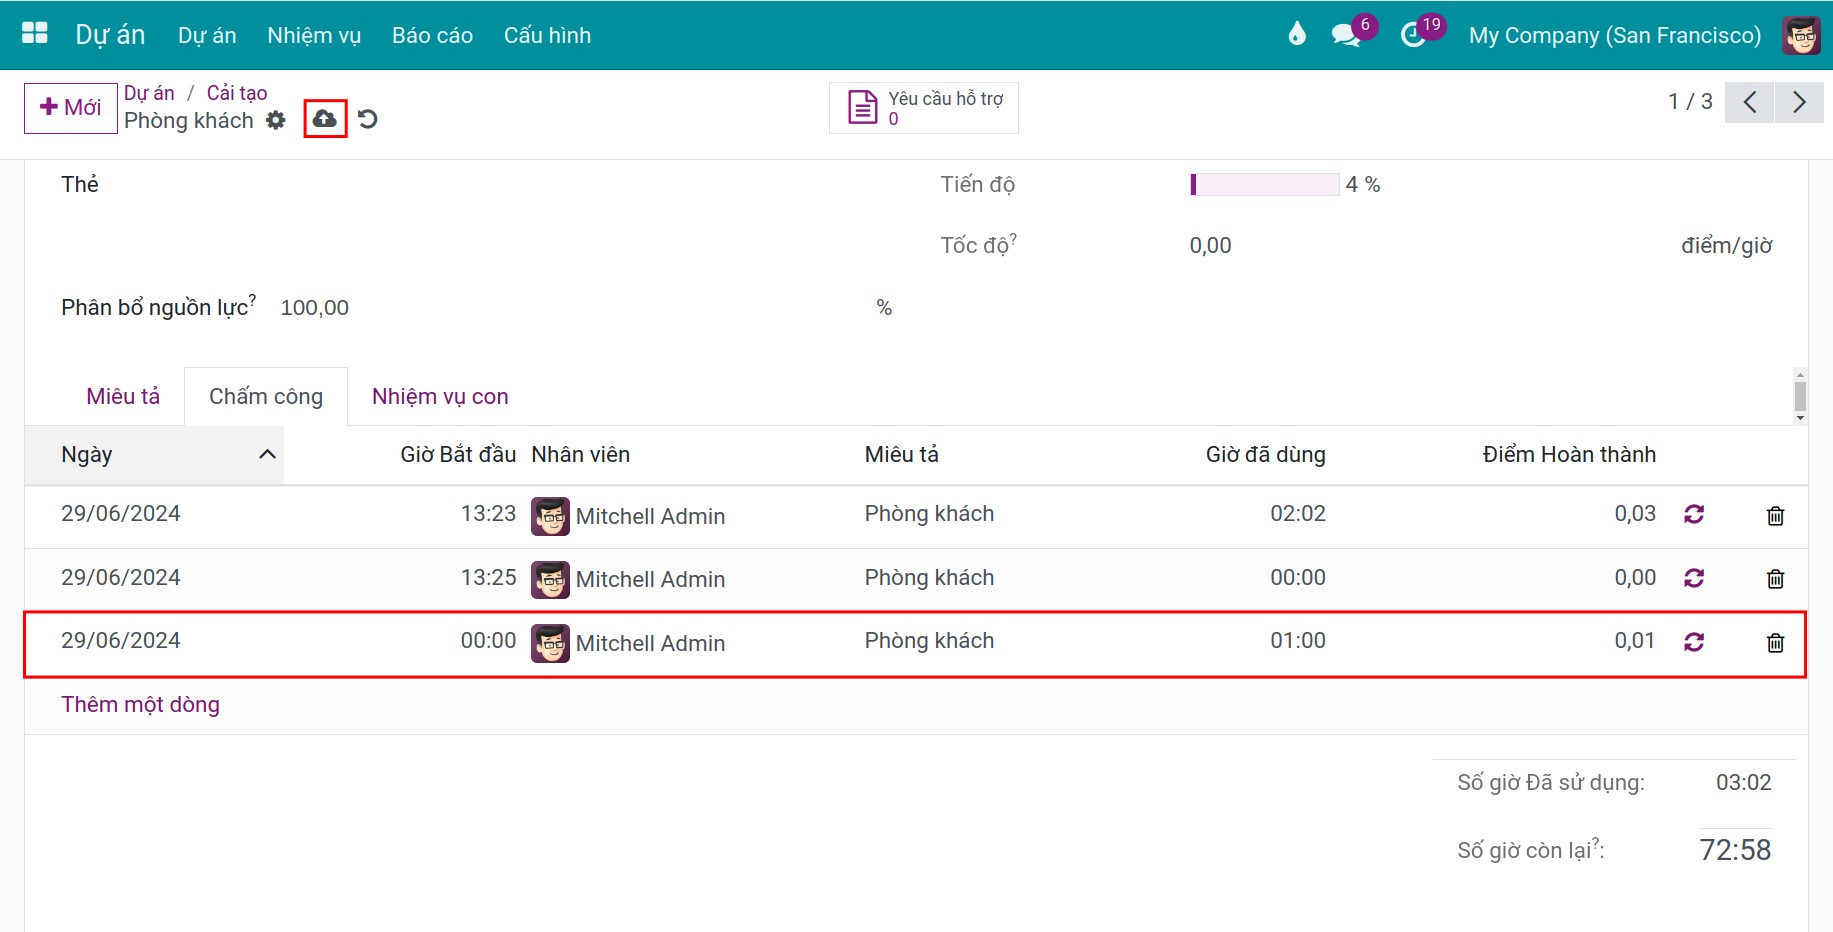
Task: Open the activities clock icon
Action: 1412,35
